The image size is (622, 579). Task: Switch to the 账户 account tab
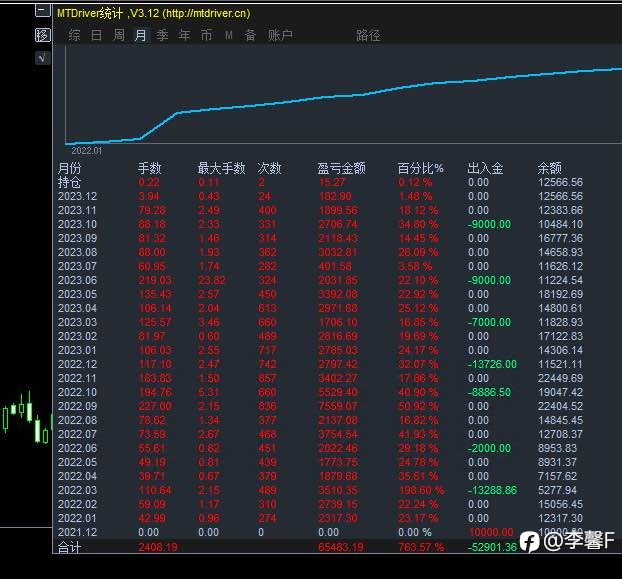click(280, 35)
